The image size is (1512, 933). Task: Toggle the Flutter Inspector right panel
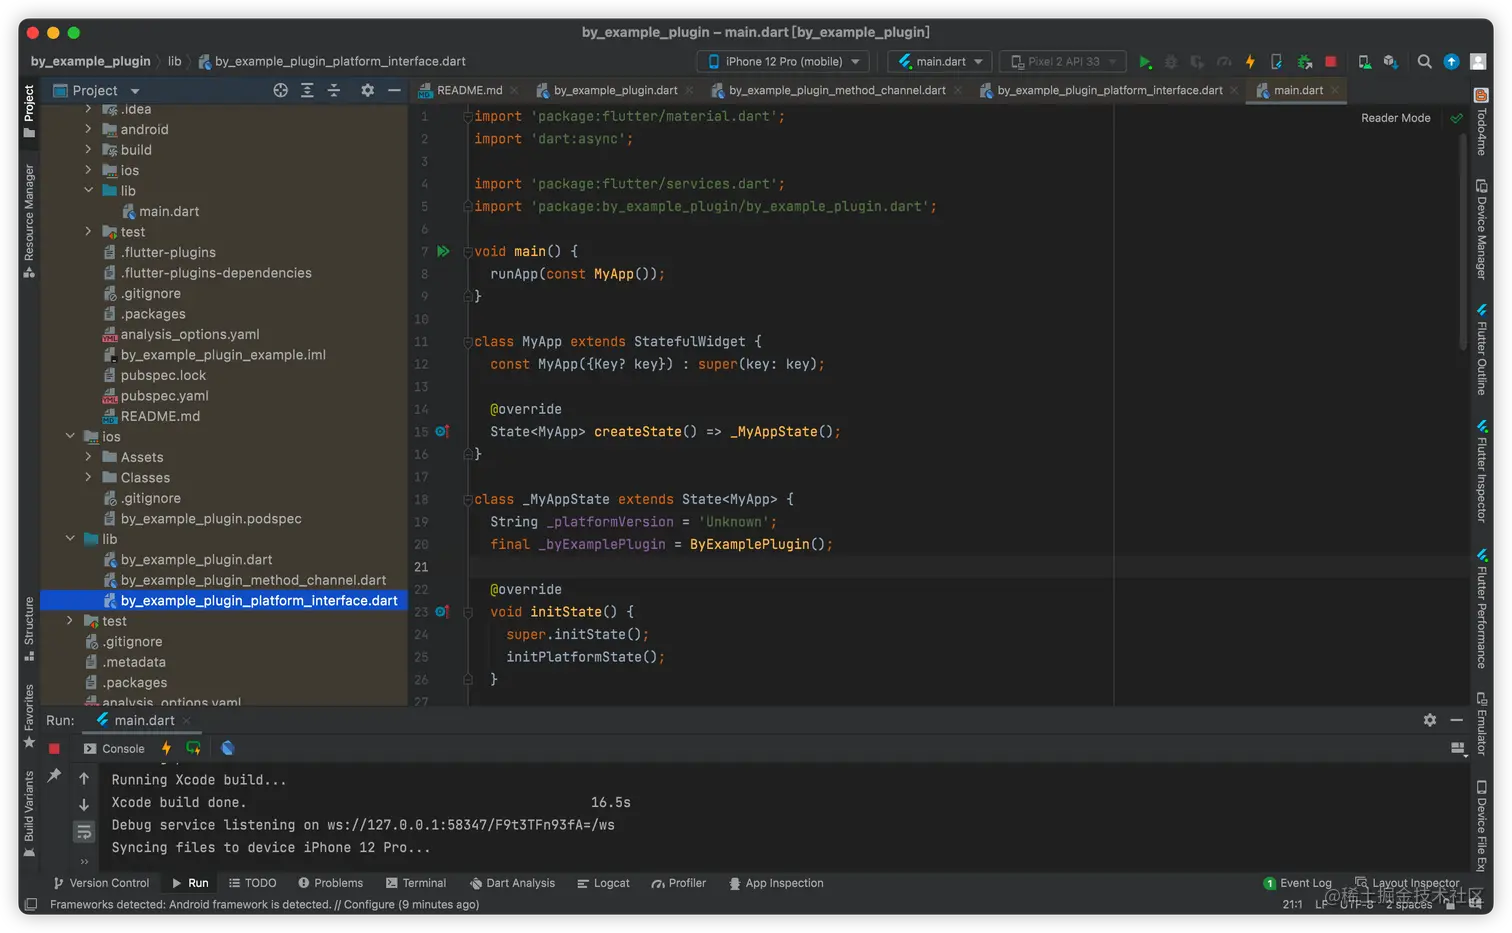pos(1481,470)
